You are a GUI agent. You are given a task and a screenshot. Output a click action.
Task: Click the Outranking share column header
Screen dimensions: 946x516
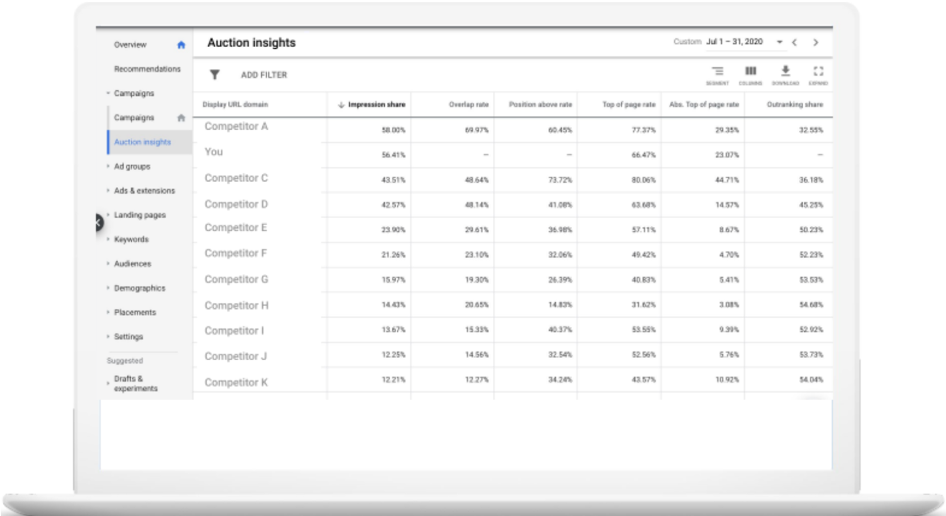(794, 105)
